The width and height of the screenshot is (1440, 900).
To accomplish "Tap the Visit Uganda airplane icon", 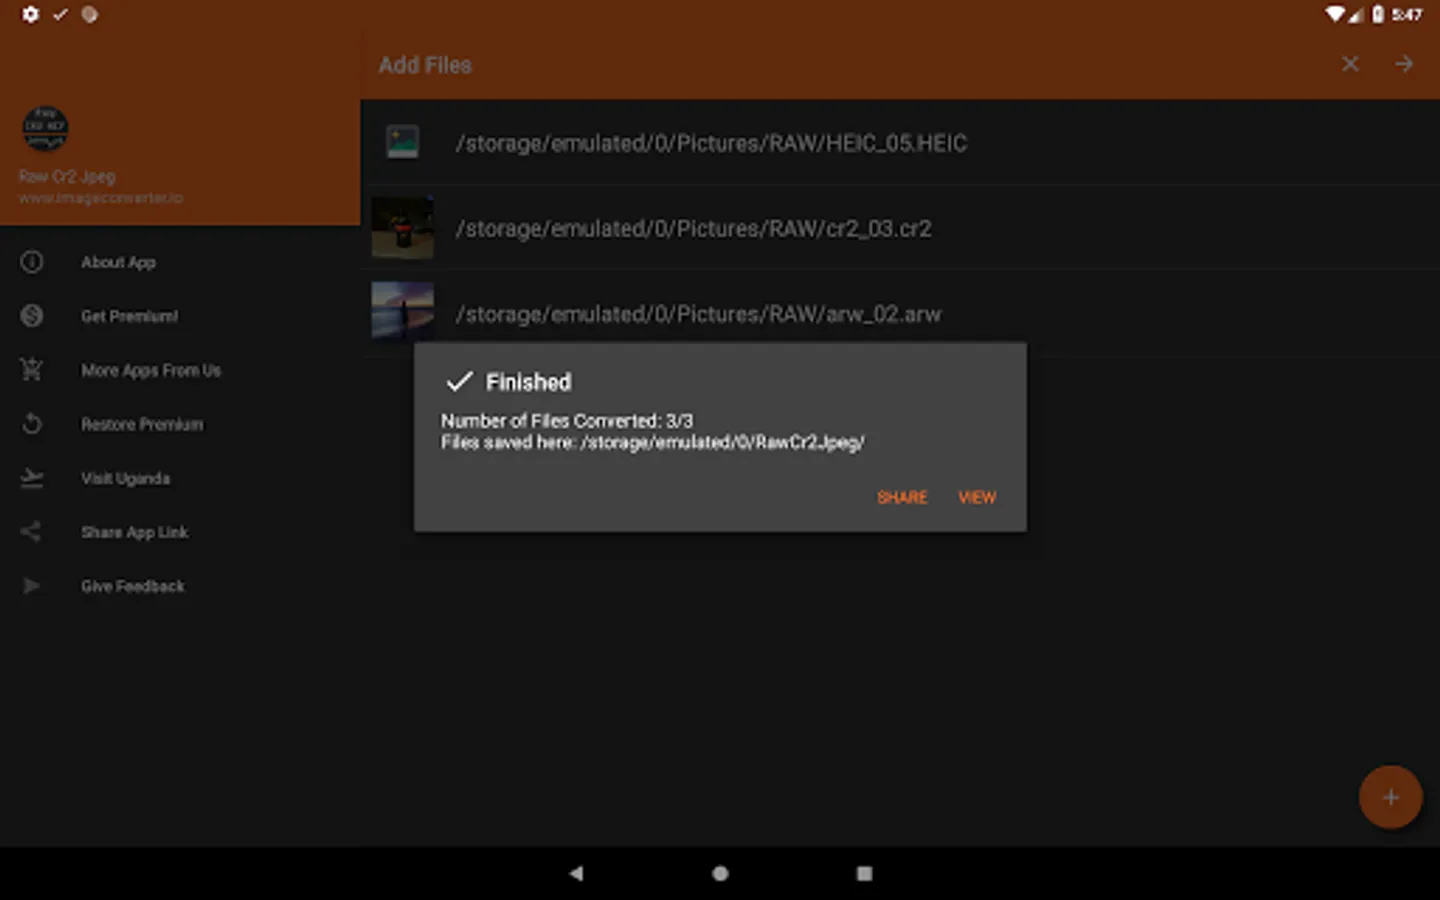I will [32, 478].
